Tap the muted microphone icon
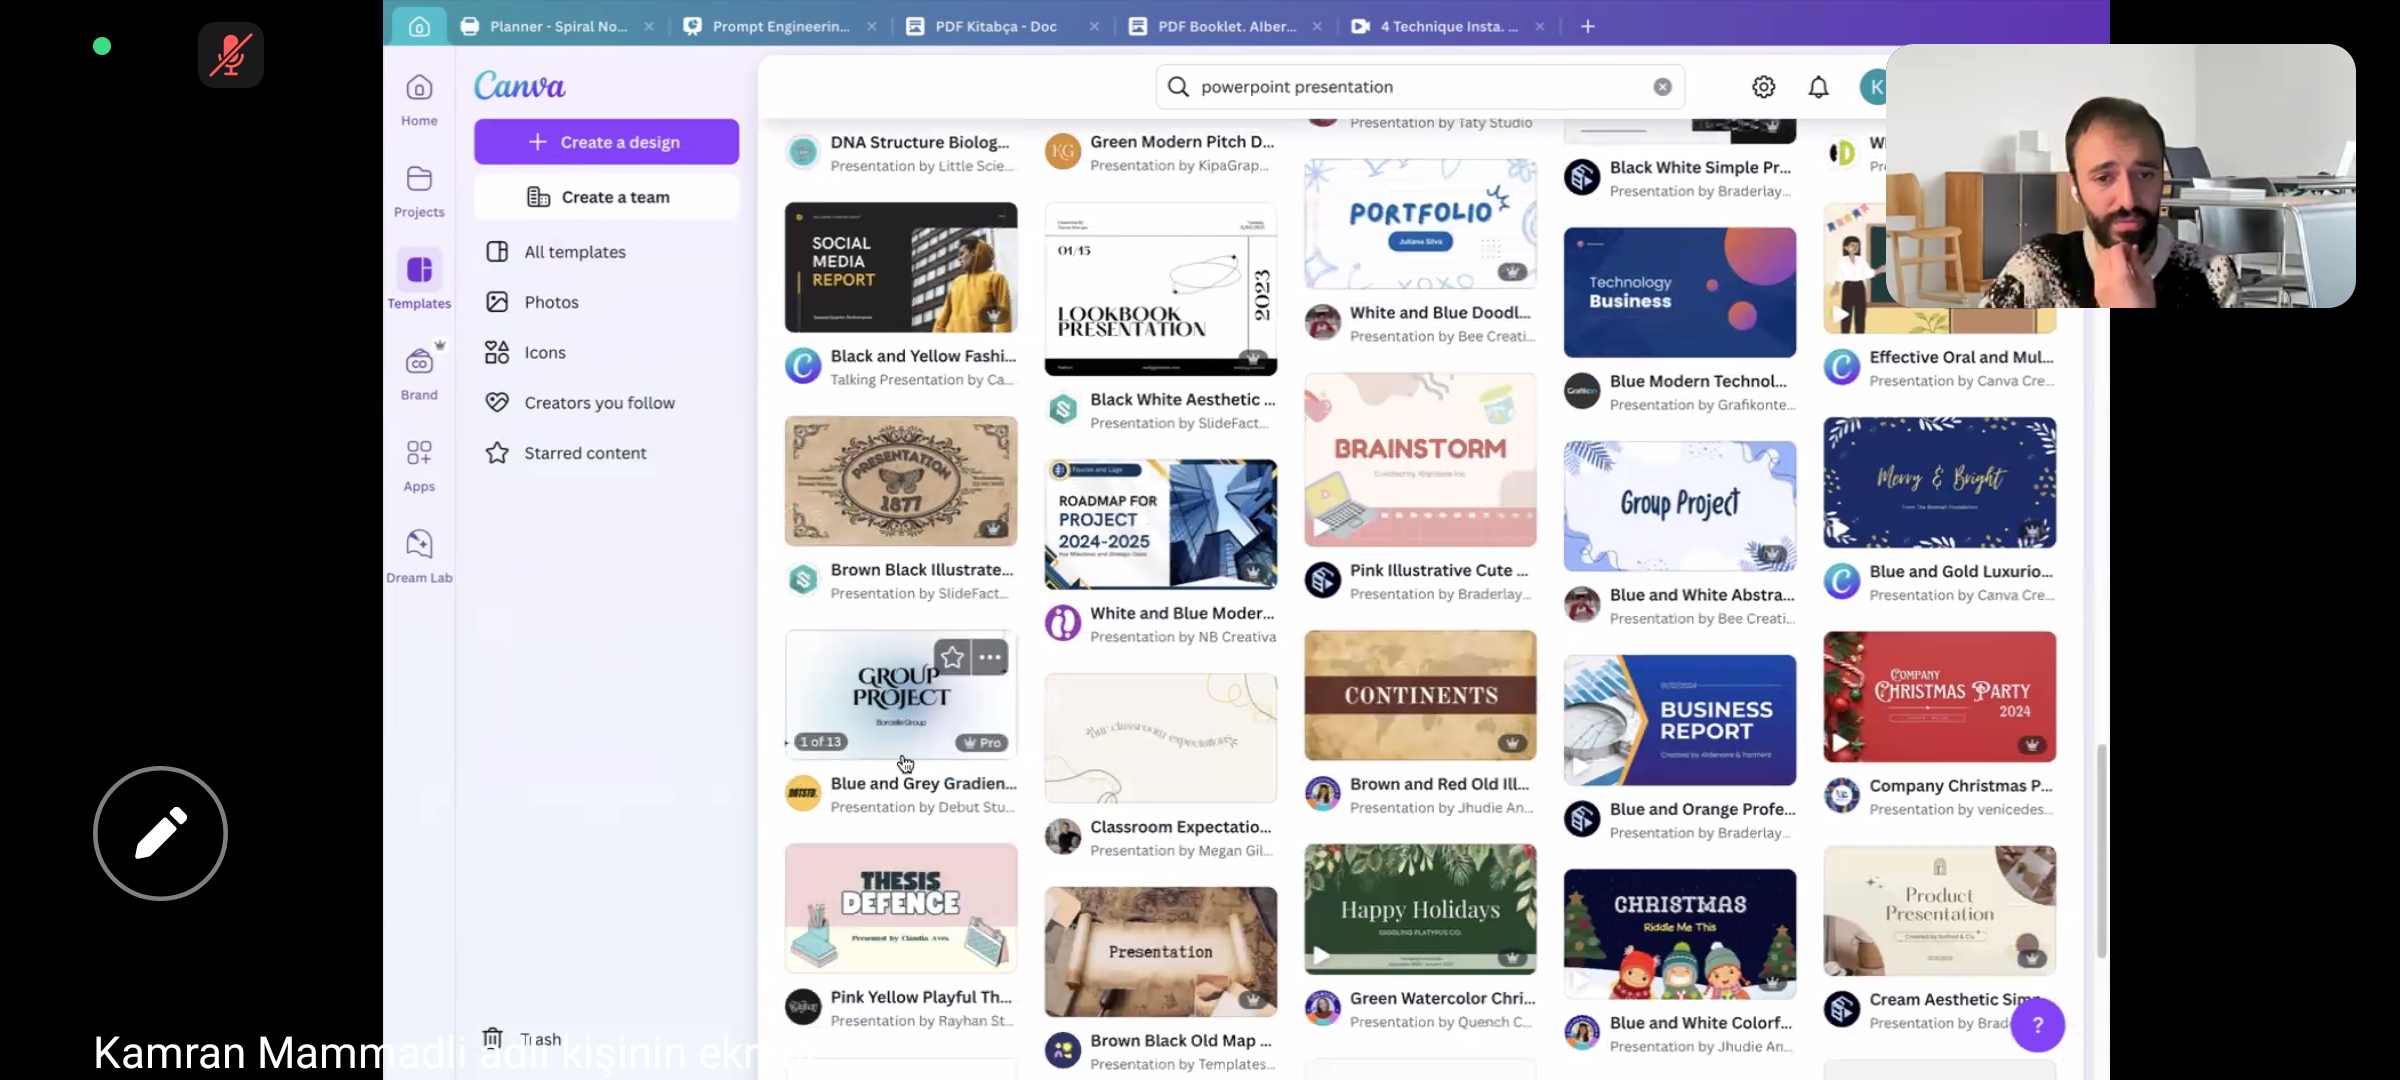This screenshot has width=2400, height=1080. (230, 55)
